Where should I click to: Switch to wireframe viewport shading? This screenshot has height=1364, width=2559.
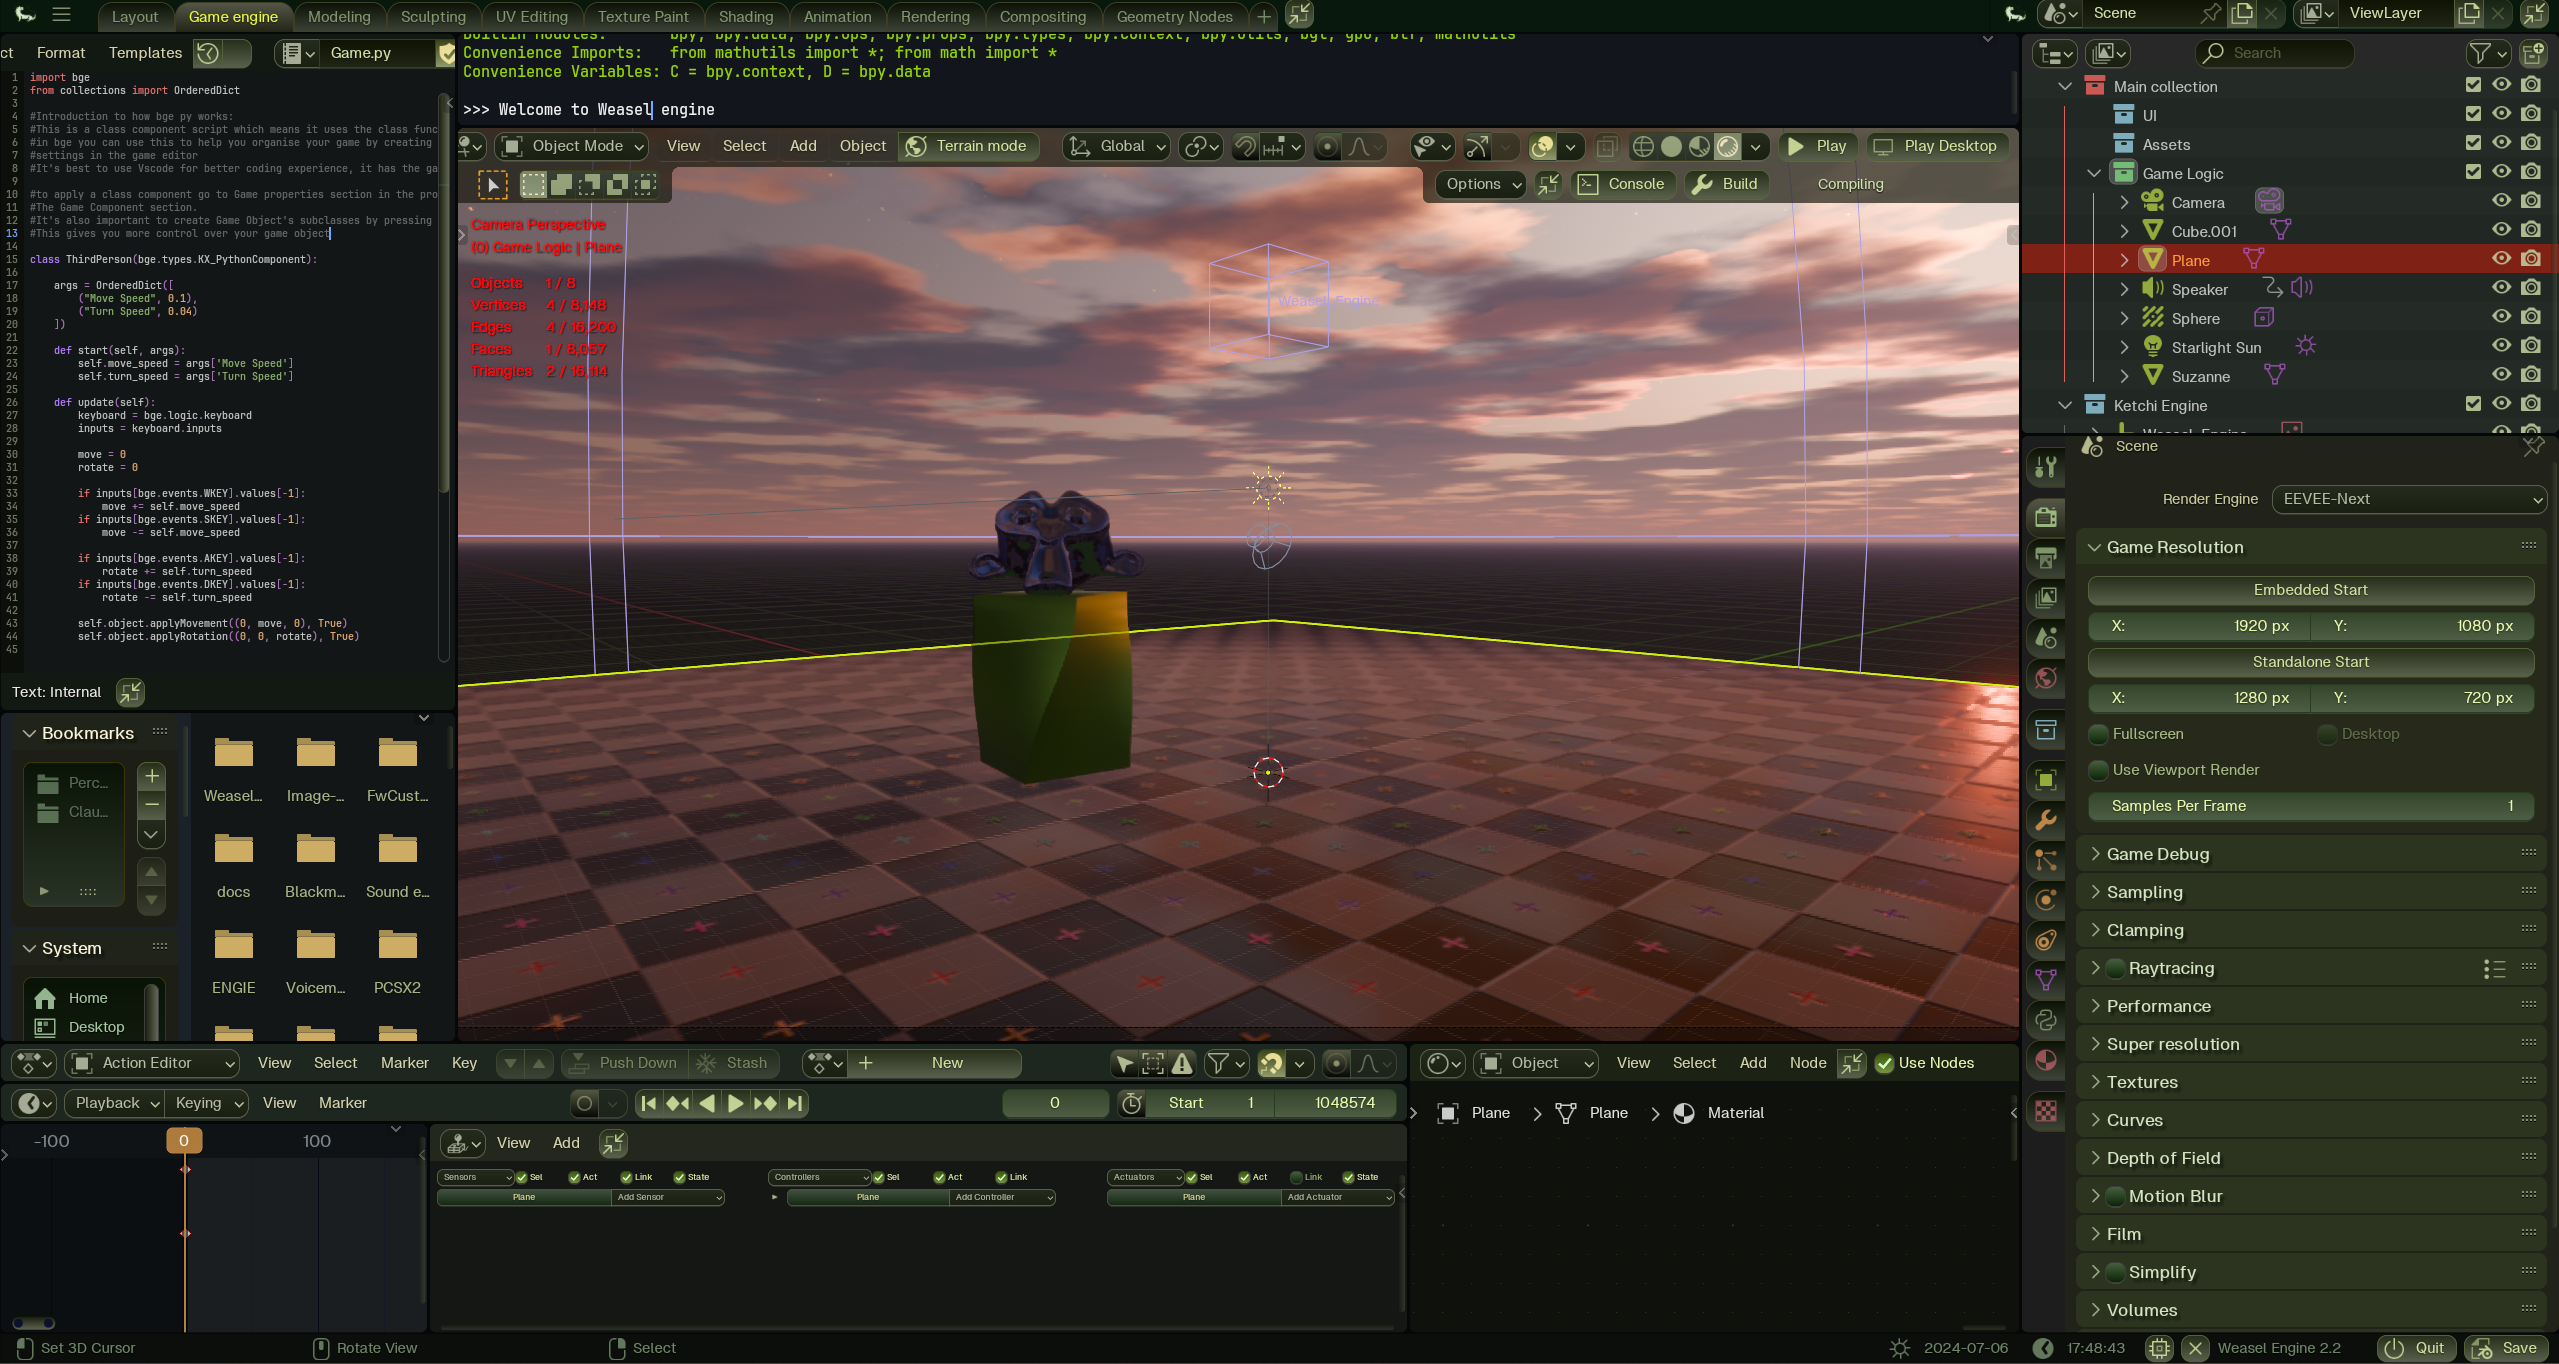[x=1643, y=146]
